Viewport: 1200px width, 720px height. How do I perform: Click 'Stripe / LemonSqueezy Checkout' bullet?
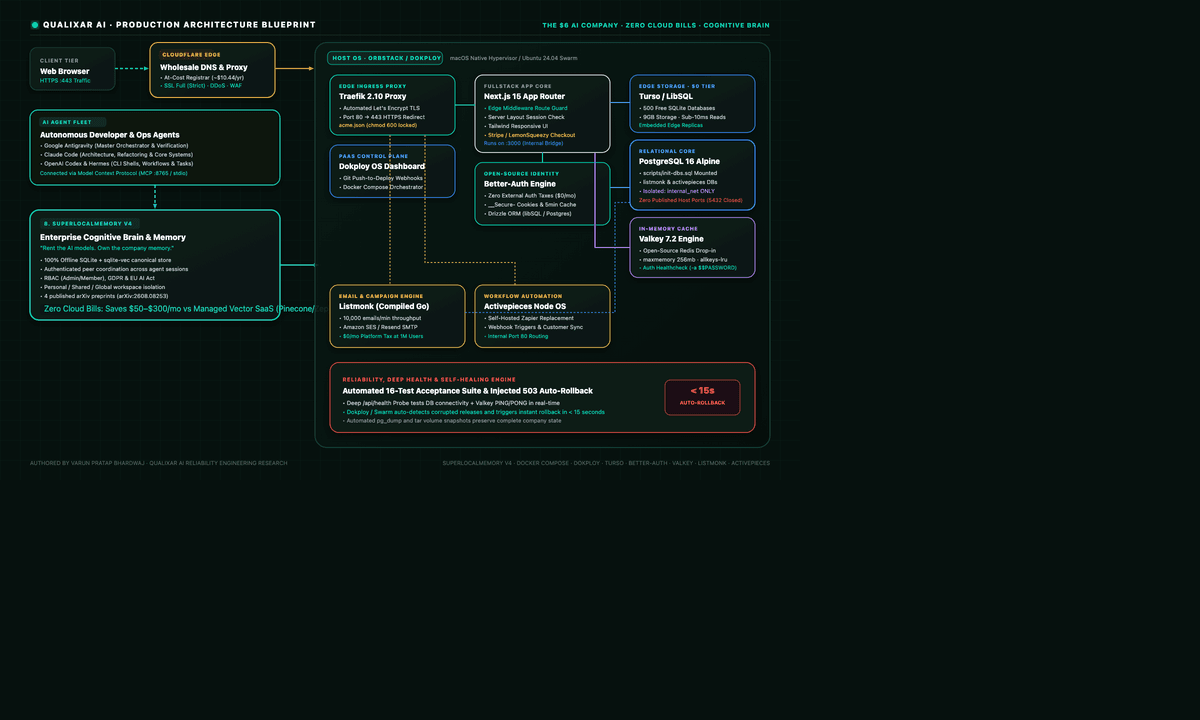point(529,135)
